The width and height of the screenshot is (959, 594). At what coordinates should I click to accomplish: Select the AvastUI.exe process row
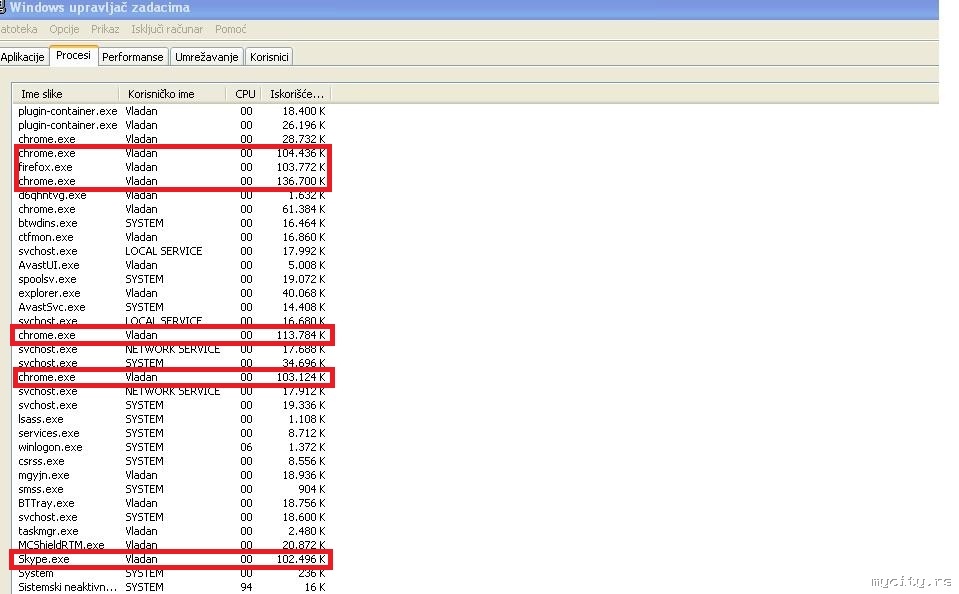(171, 265)
